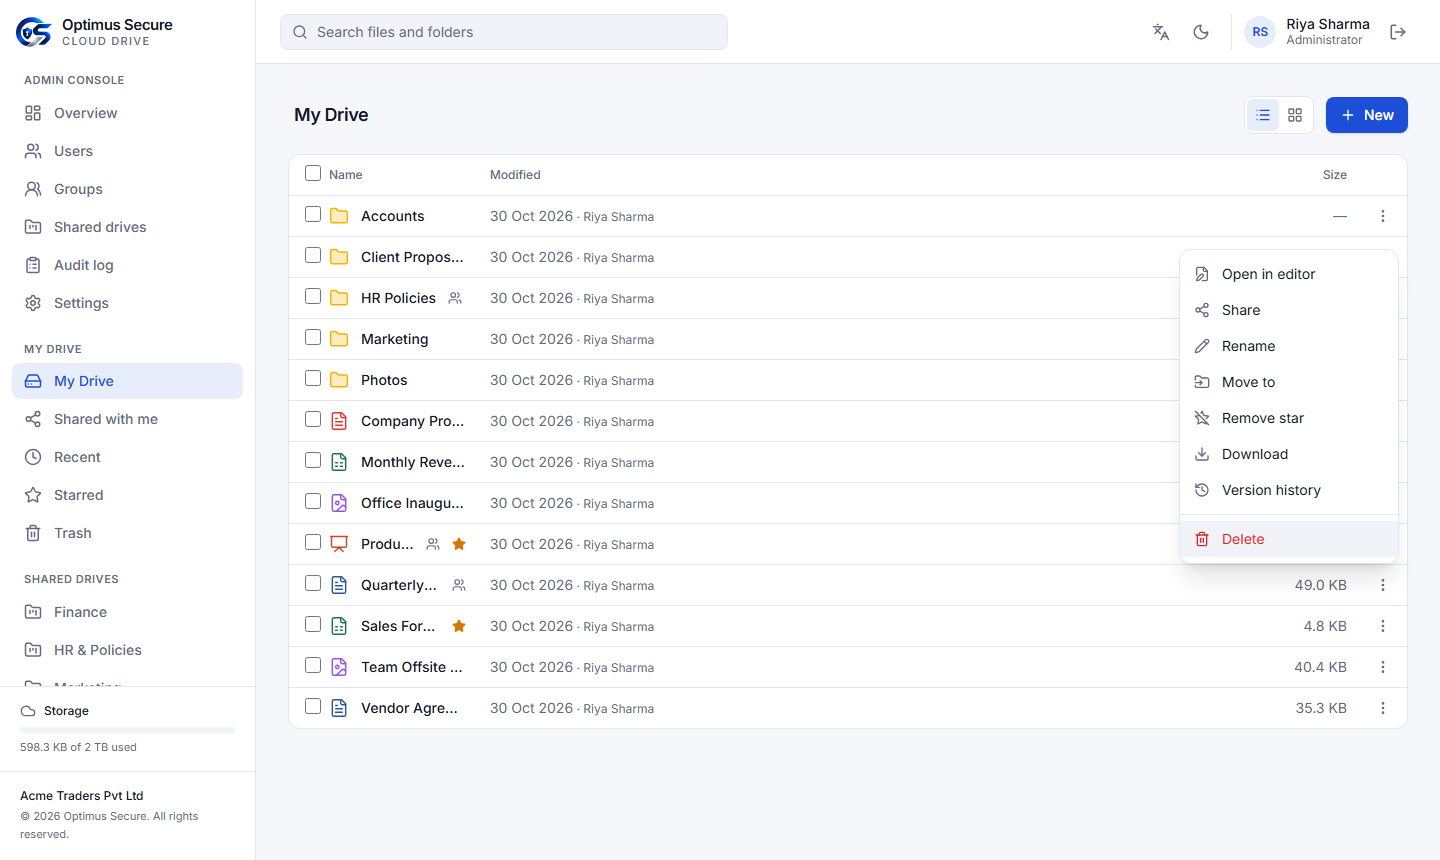
Task: Switch to grid view layout
Action: click(x=1295, y=115)
